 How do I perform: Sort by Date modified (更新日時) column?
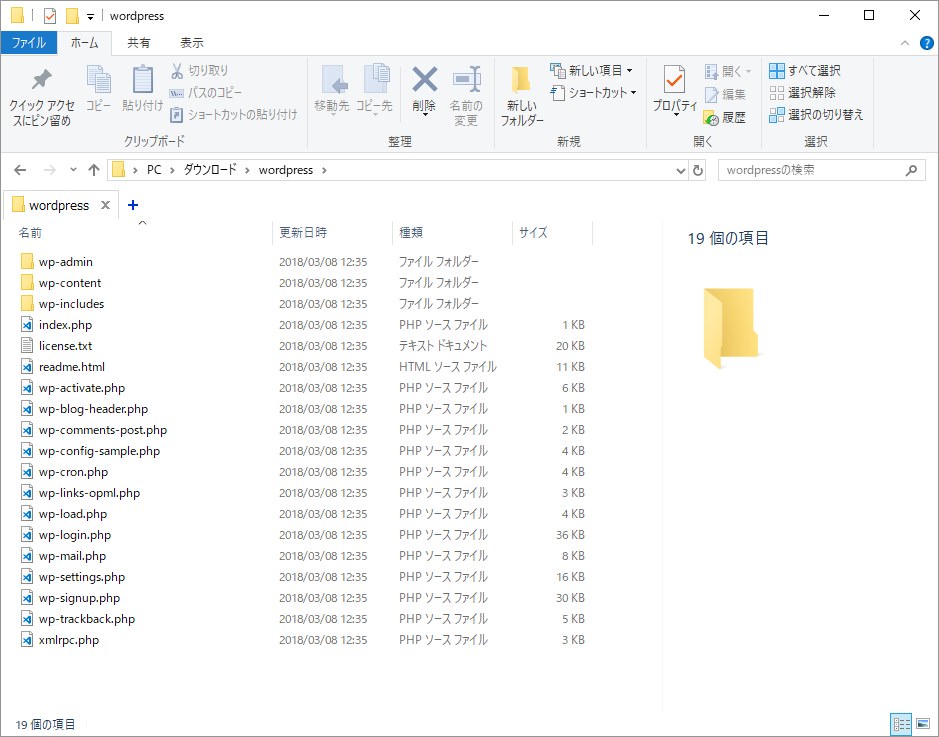click(x=332, y=232)
